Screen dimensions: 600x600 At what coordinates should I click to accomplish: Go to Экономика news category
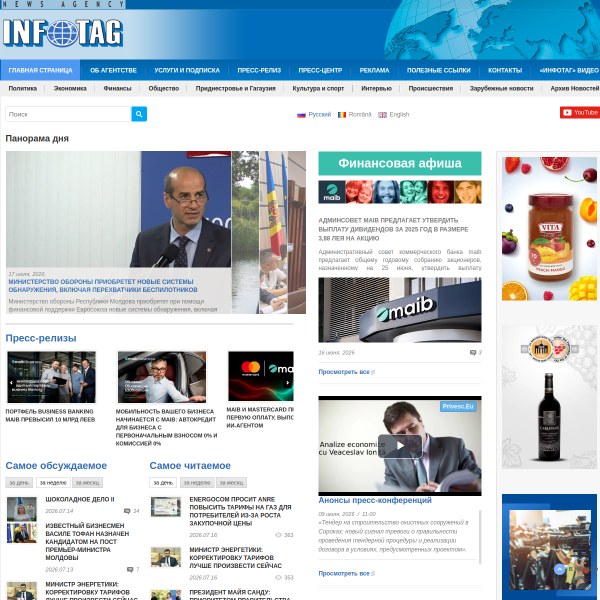(70, 88)
